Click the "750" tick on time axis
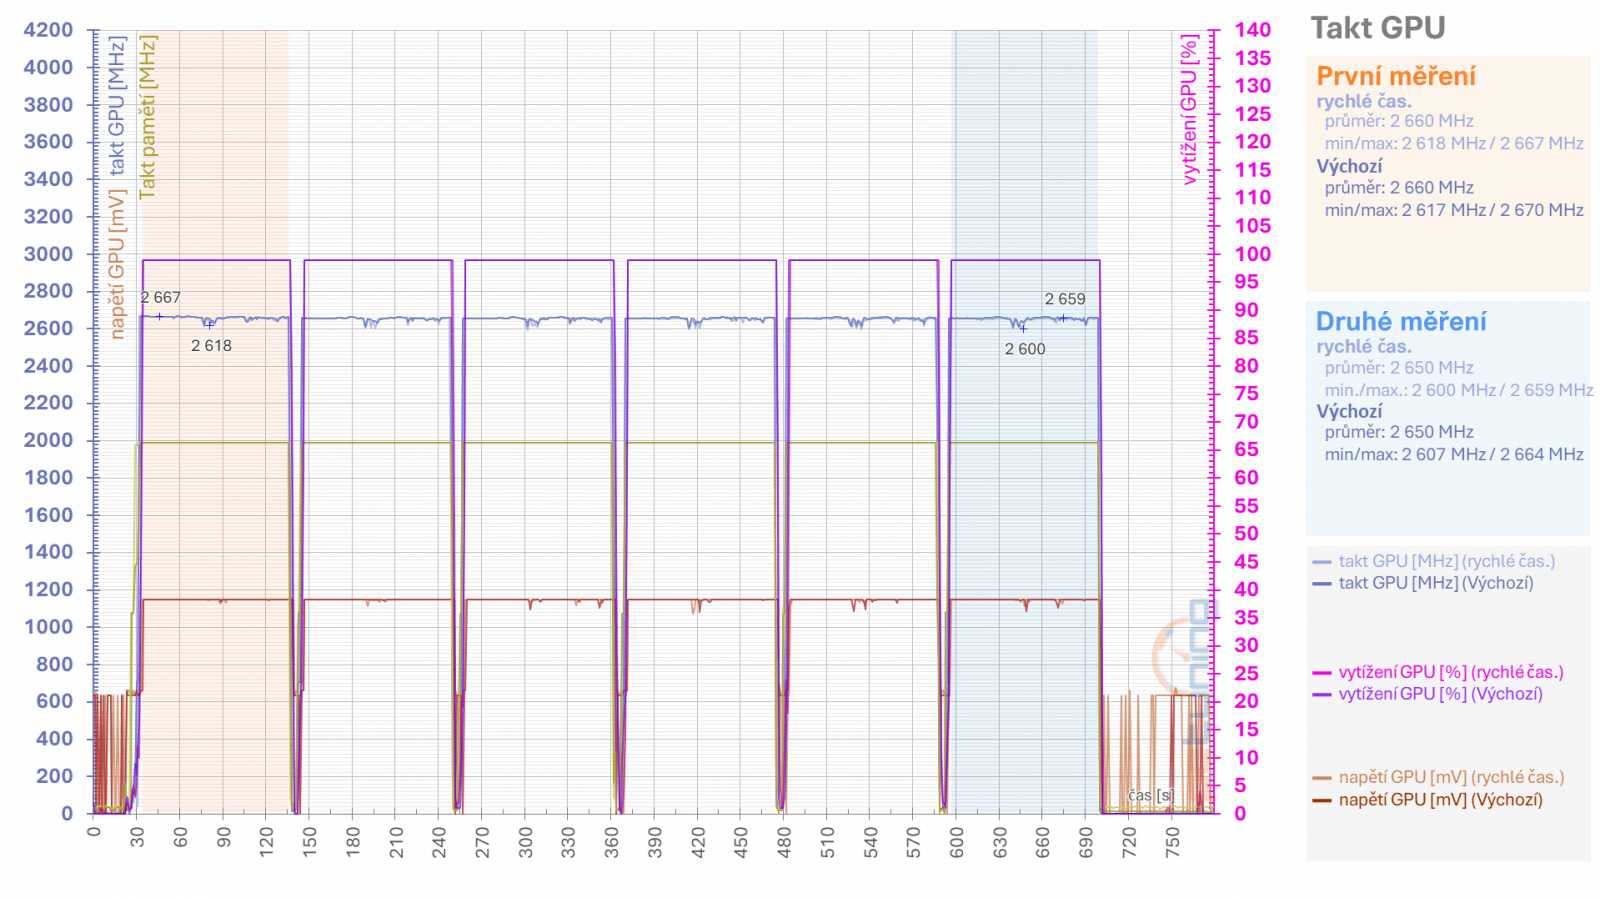The image size is (1600, 898). (x=1173, y=842)
